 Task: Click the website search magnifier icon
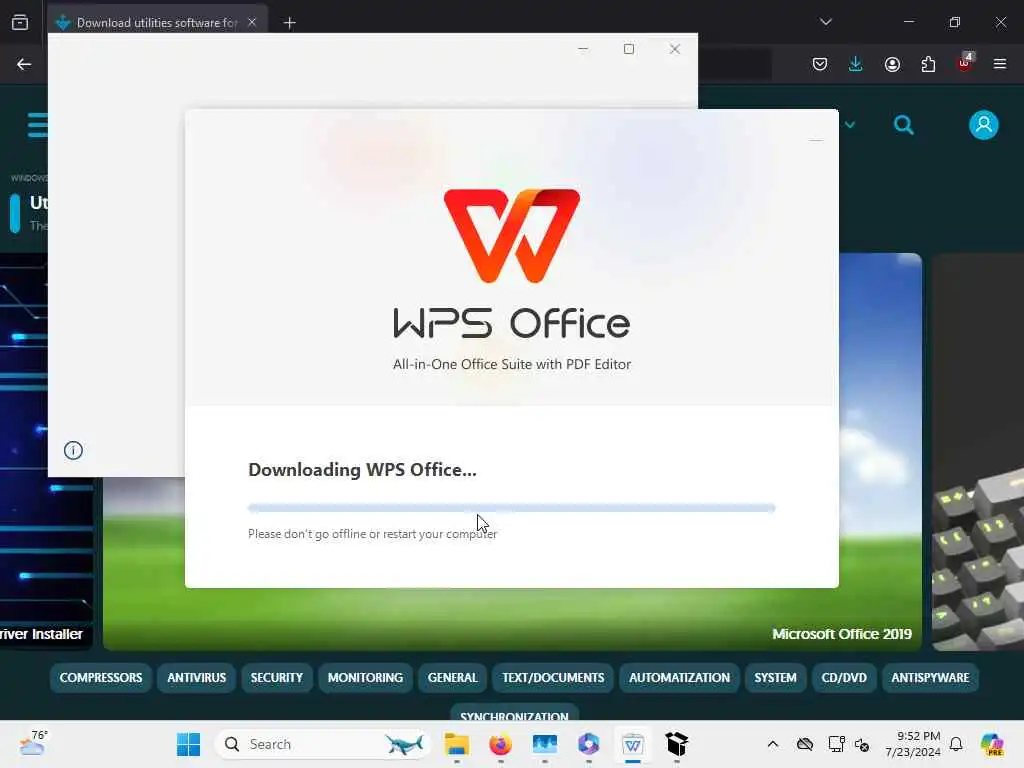coord(904,125)
